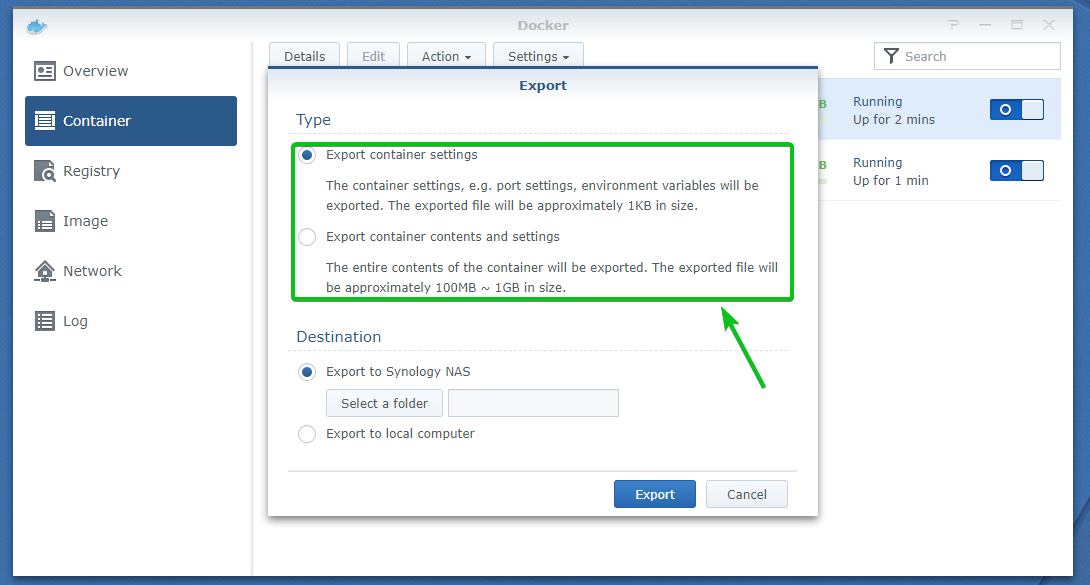This screenshot has height=585, width=1090.
Task: Click the Container list icon
Action: [44, 121]
